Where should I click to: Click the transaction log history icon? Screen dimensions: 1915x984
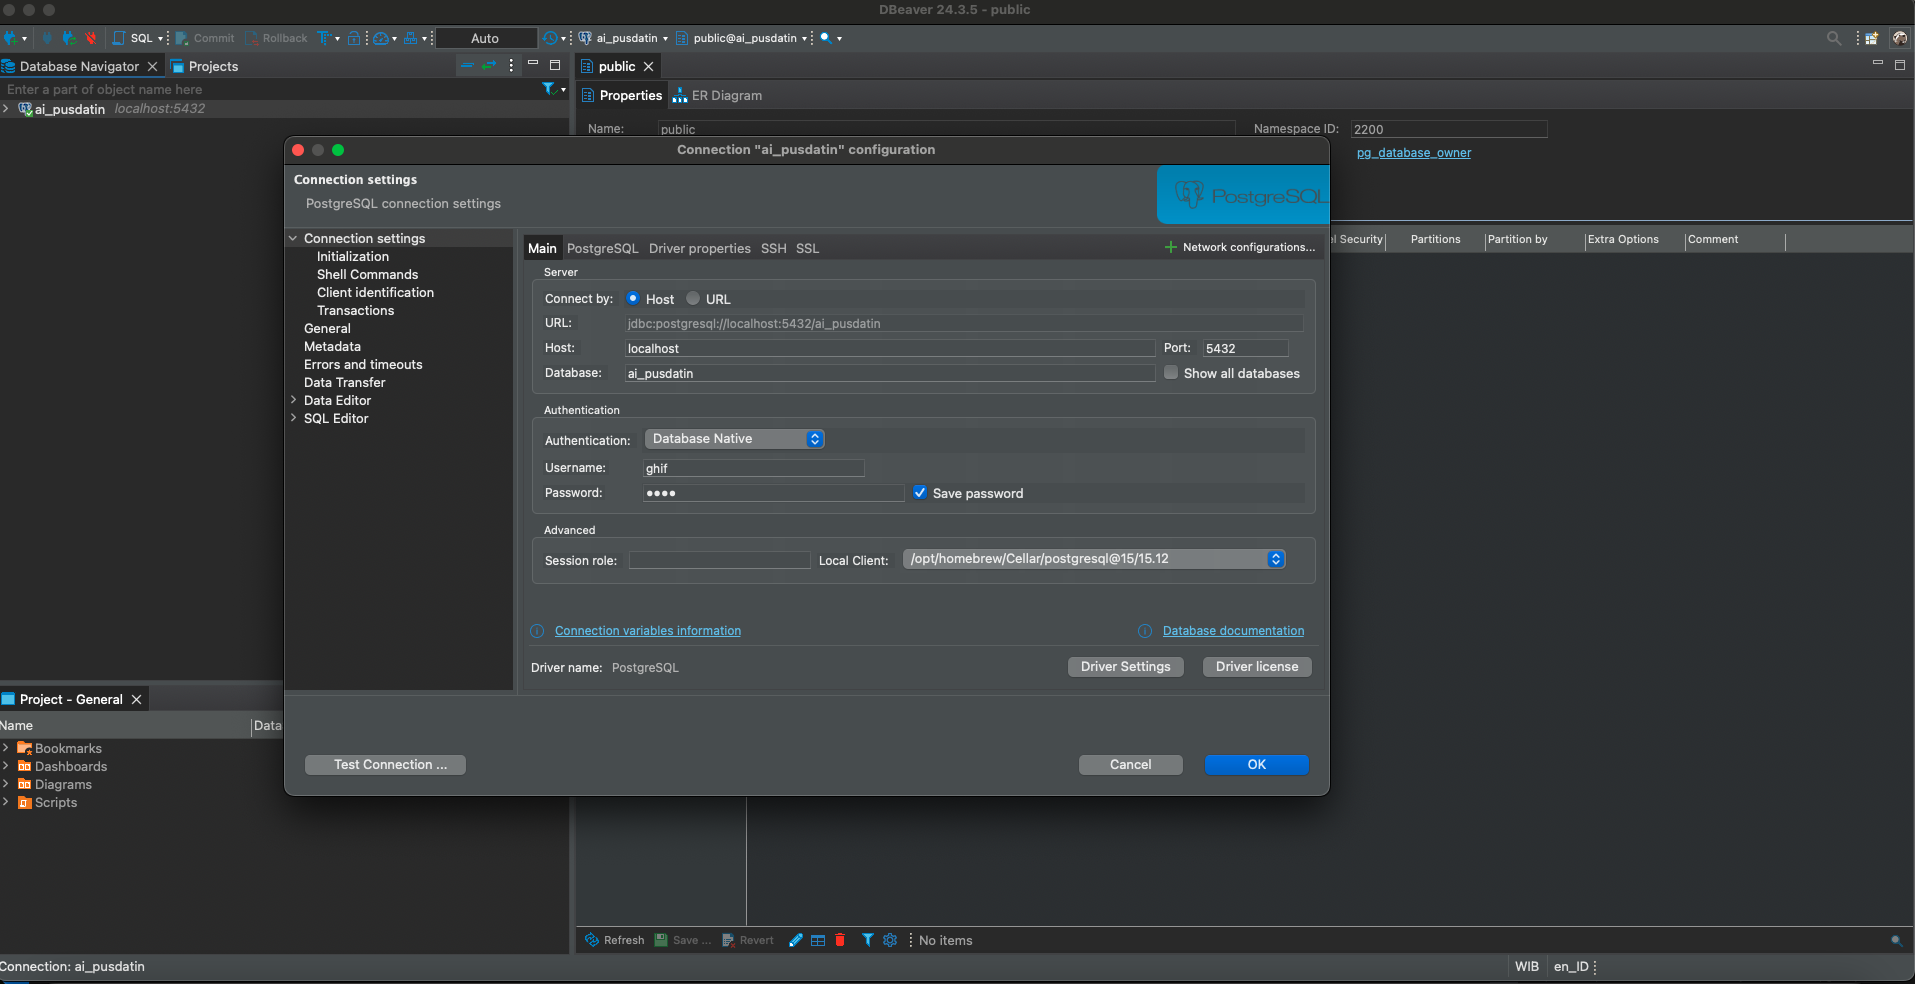[550, 38]
